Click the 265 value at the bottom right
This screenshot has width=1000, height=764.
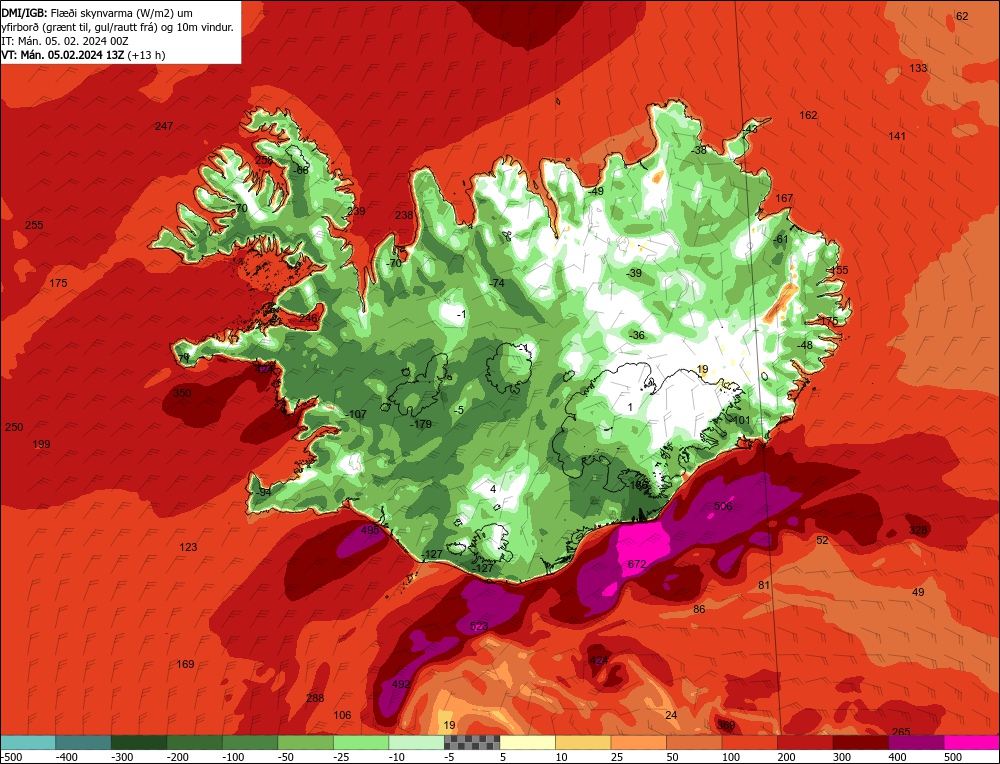click(901, 731)
